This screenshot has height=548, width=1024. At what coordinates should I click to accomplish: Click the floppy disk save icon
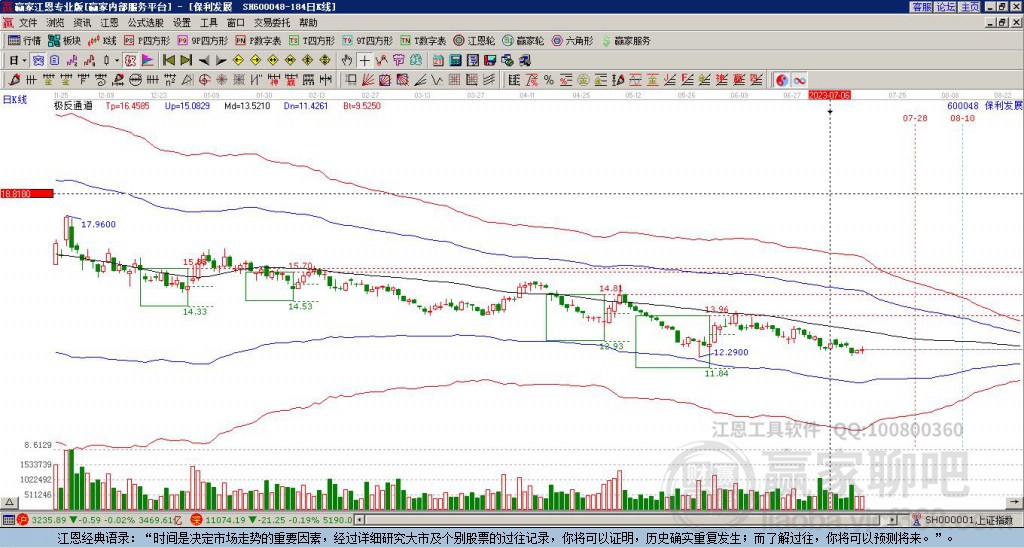coord(490,60)
